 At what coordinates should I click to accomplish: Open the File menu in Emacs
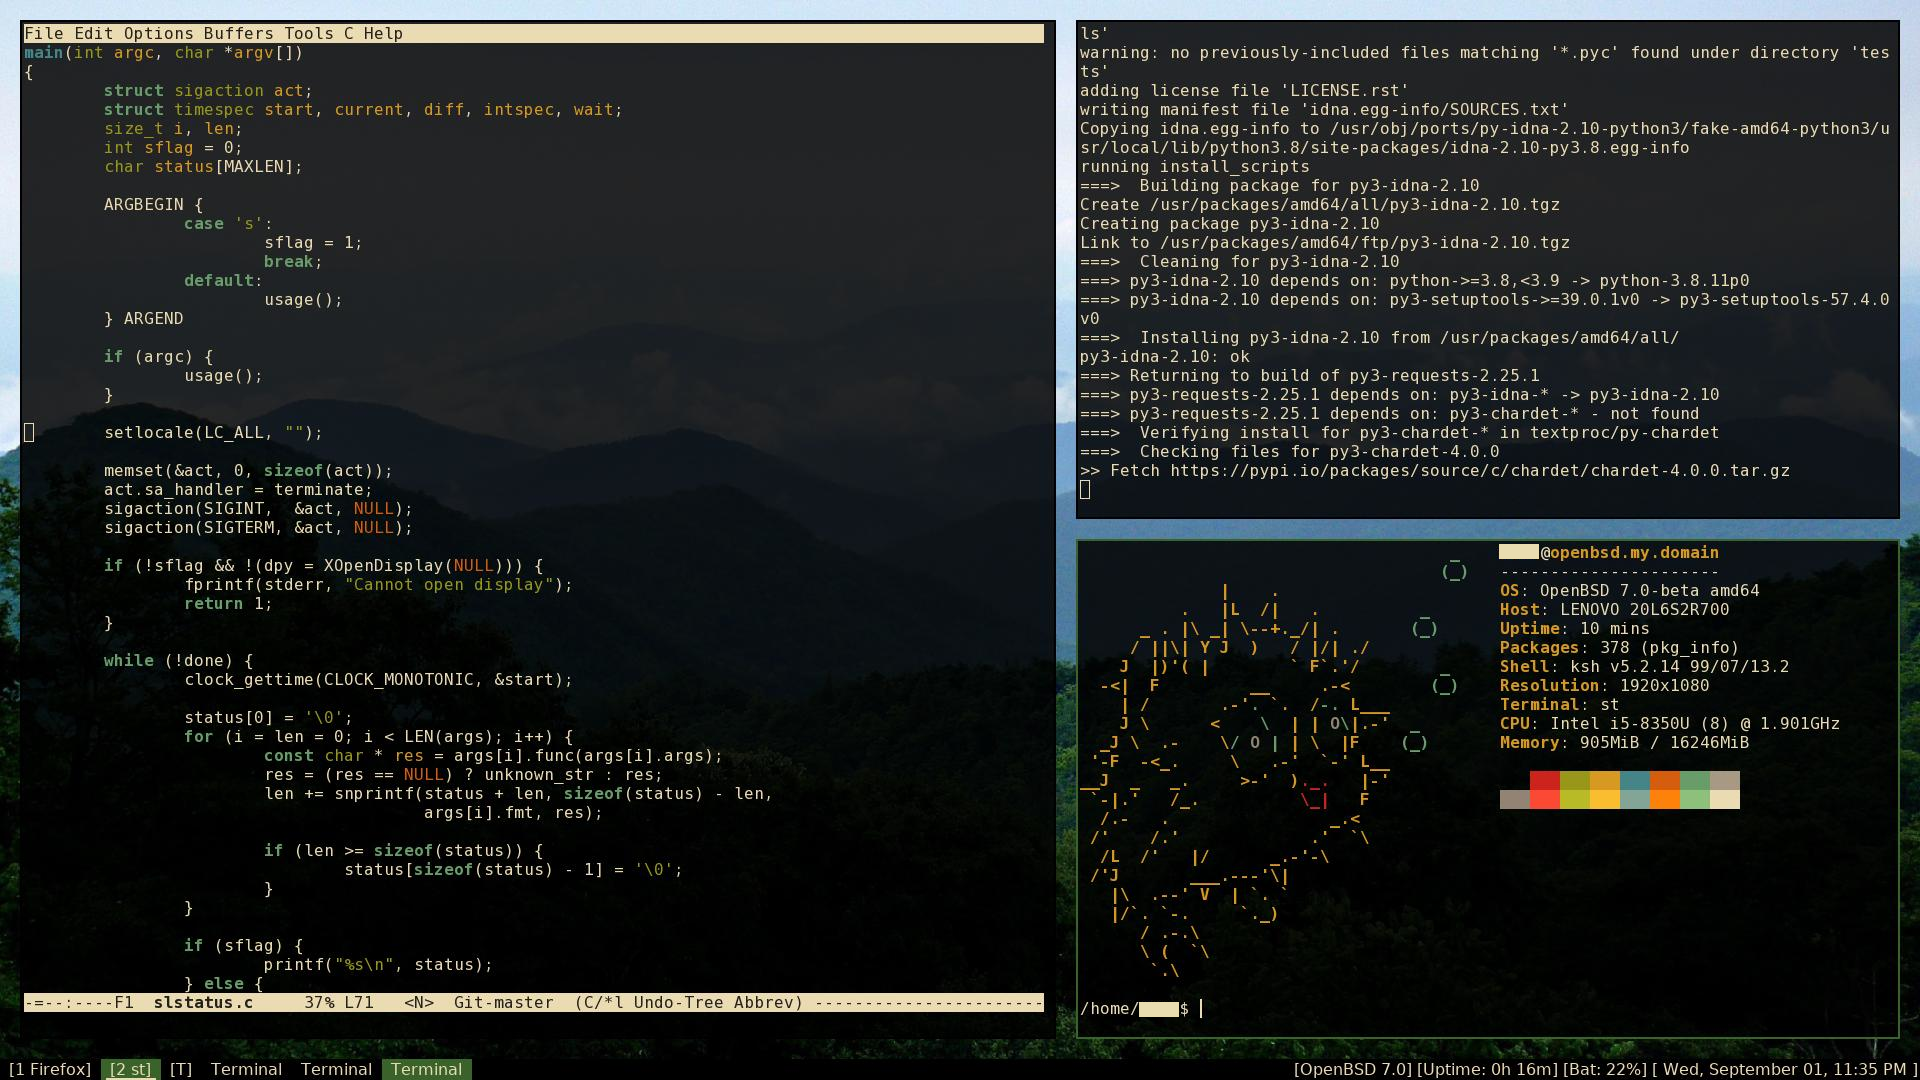click(44, 33)
